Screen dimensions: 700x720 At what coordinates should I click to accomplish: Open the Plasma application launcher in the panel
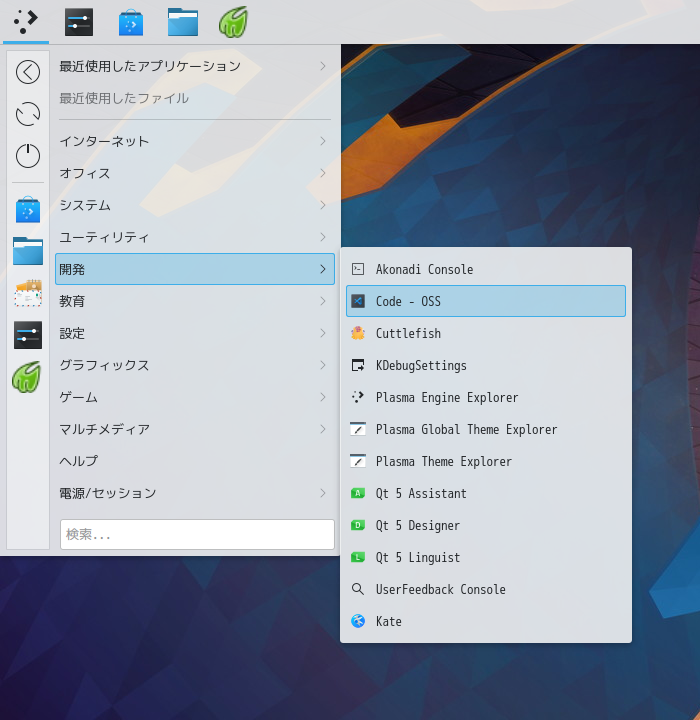(26, 22)
